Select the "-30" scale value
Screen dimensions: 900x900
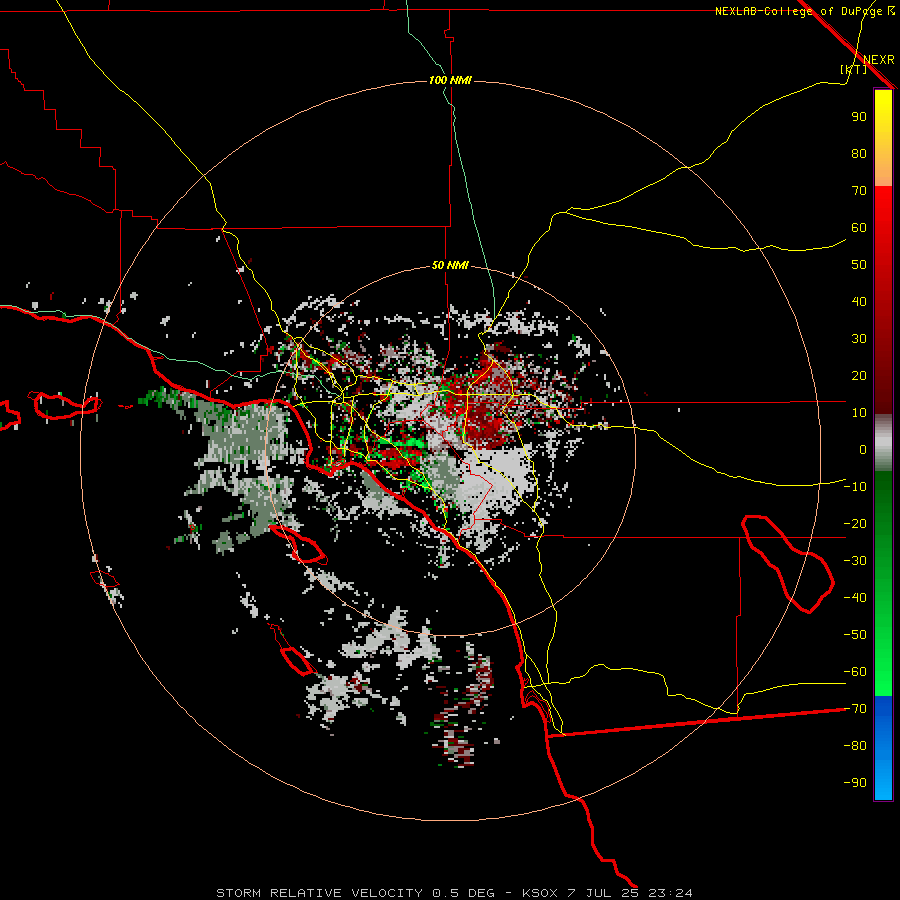point(855,561)
